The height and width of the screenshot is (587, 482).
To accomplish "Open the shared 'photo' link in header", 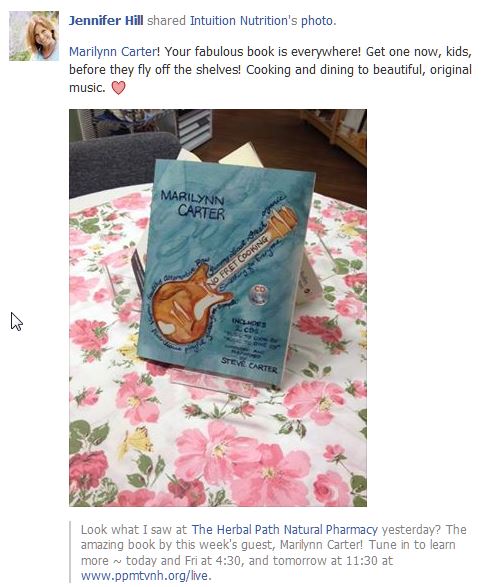I will (x=317, y=21).
